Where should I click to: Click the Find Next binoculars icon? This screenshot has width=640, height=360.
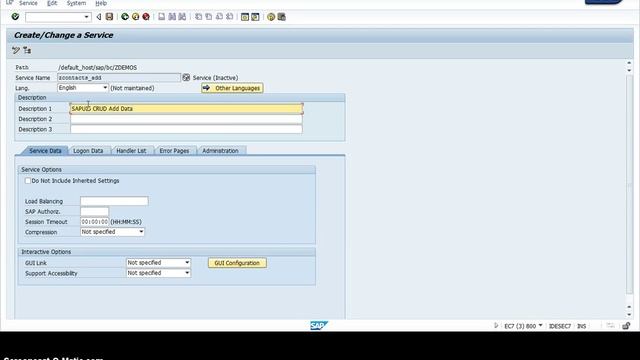[182, 17]
